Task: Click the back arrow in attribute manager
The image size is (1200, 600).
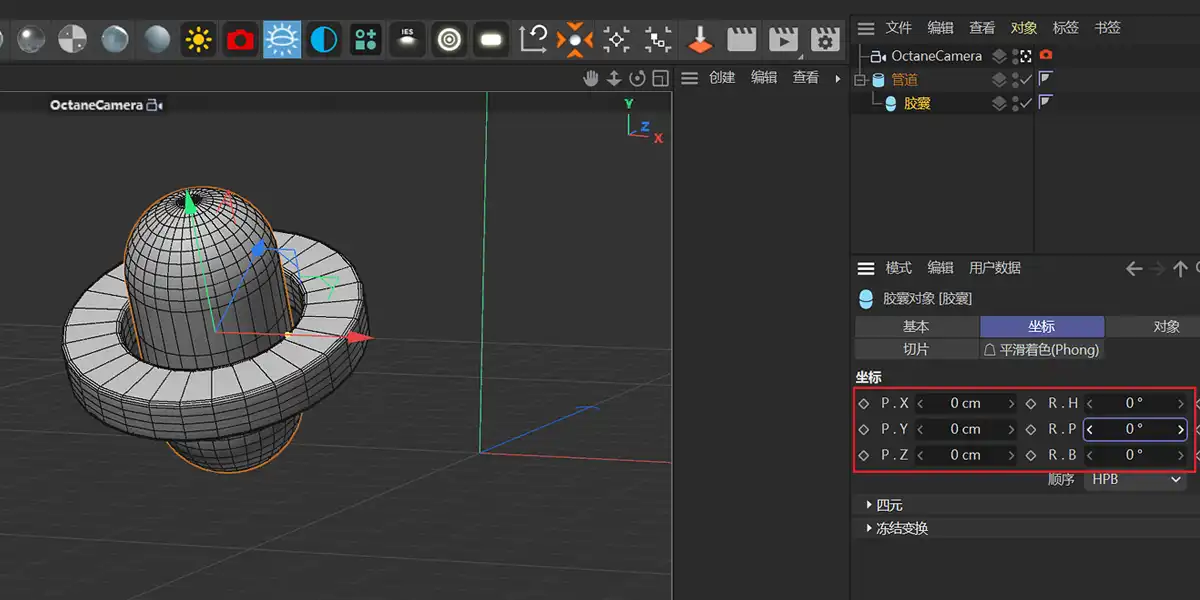Action: [x=1133, y=268]
